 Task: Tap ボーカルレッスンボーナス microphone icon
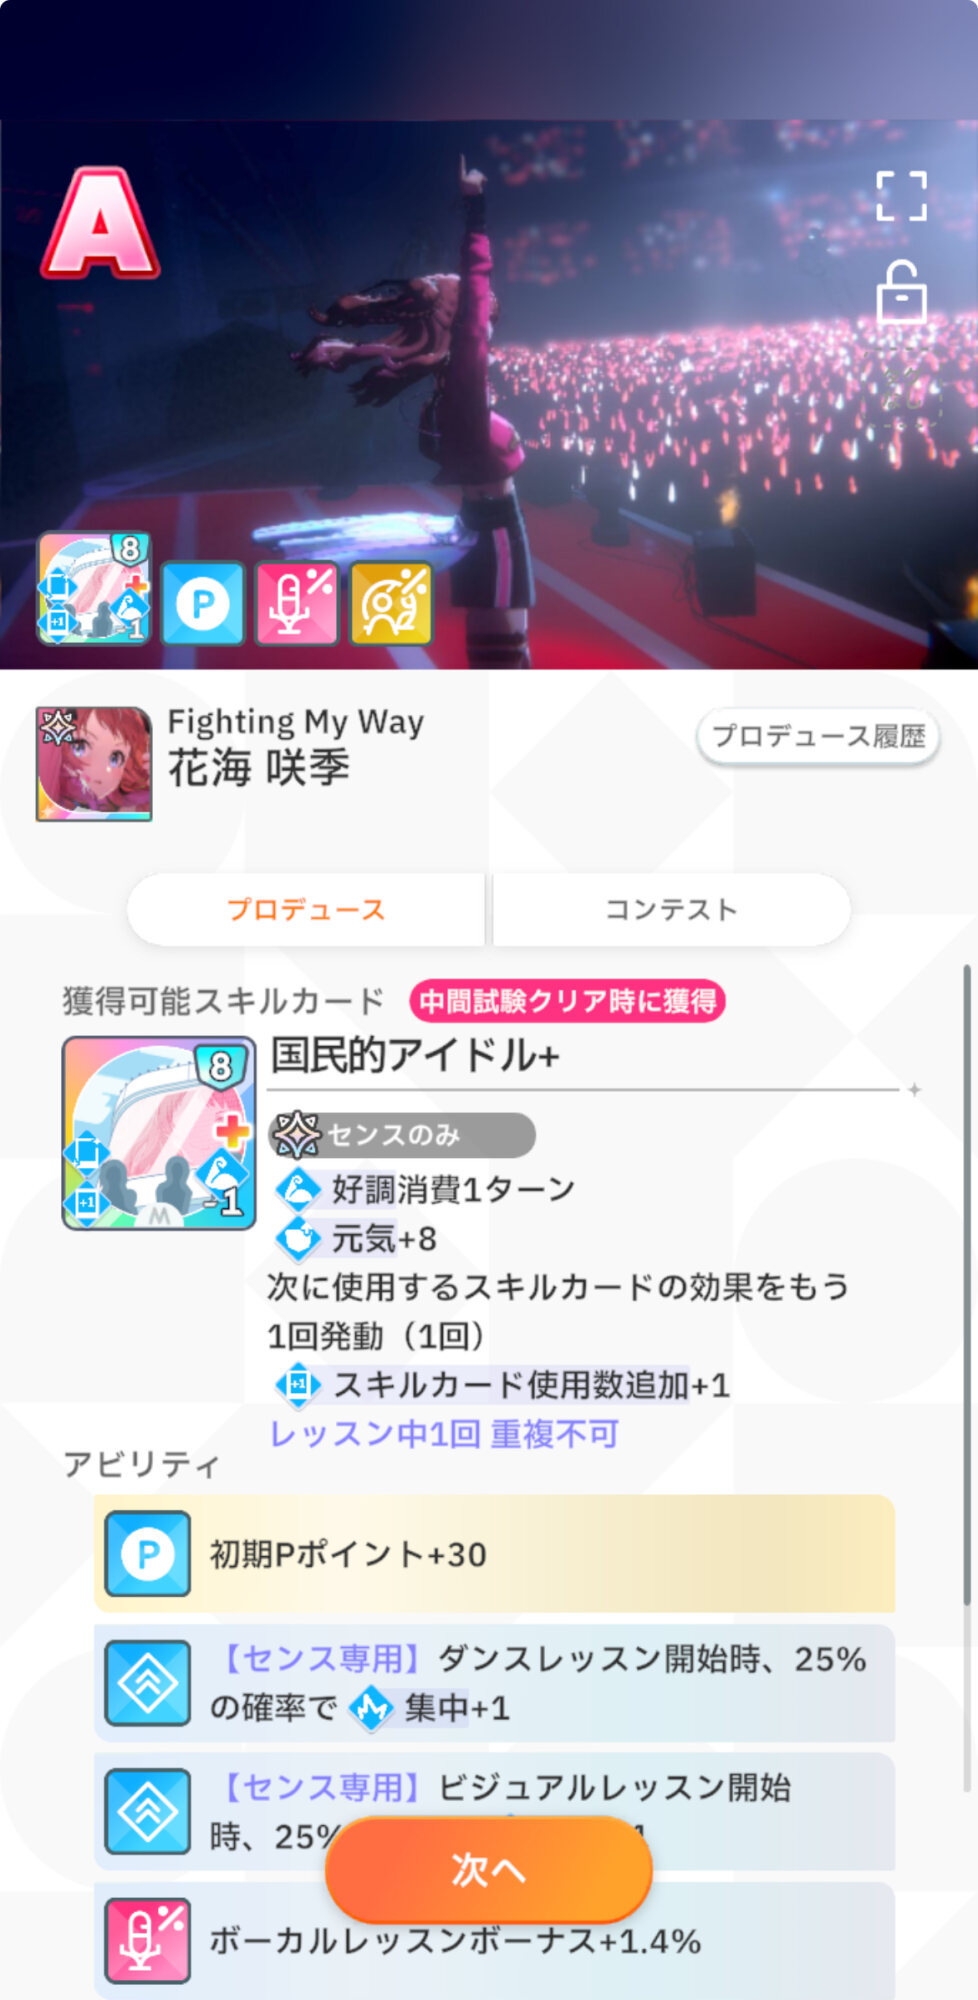148,1940
